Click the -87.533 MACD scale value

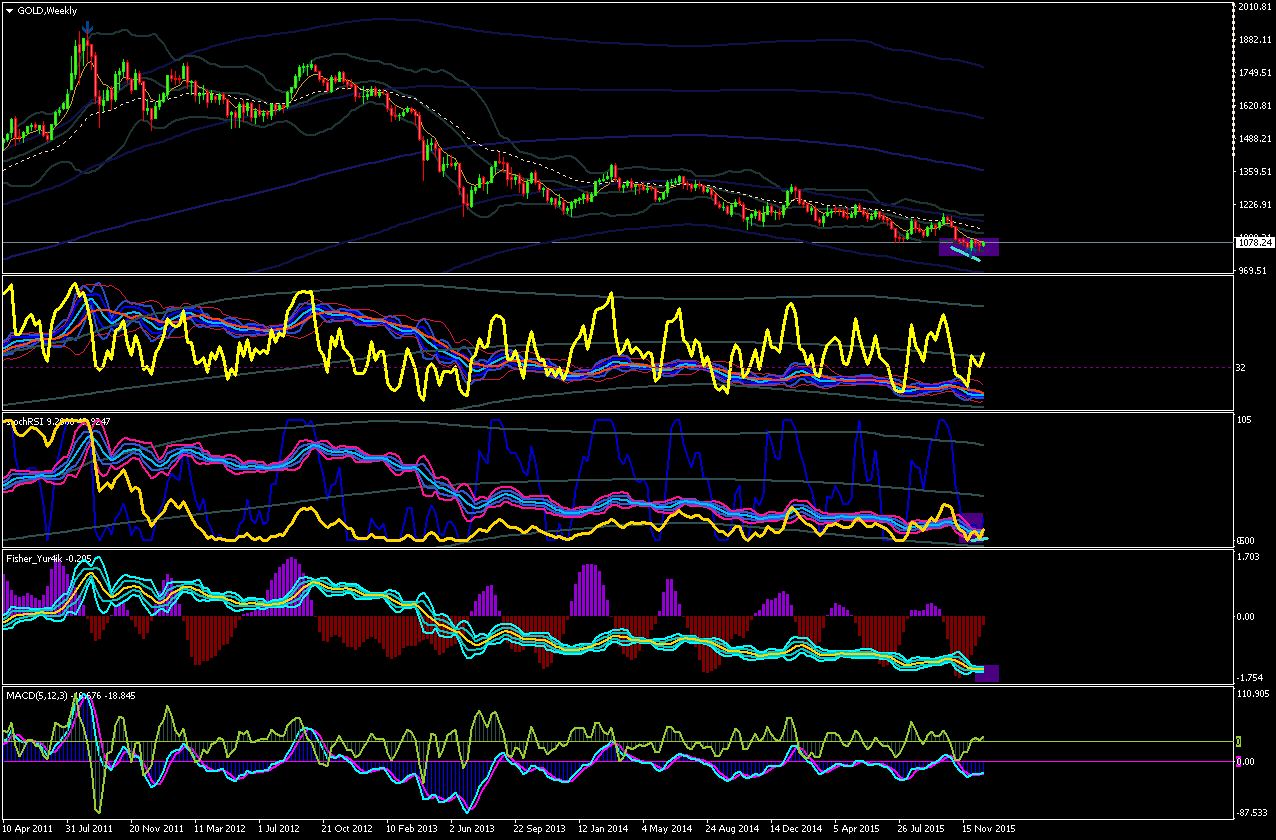coord(1254,812)
